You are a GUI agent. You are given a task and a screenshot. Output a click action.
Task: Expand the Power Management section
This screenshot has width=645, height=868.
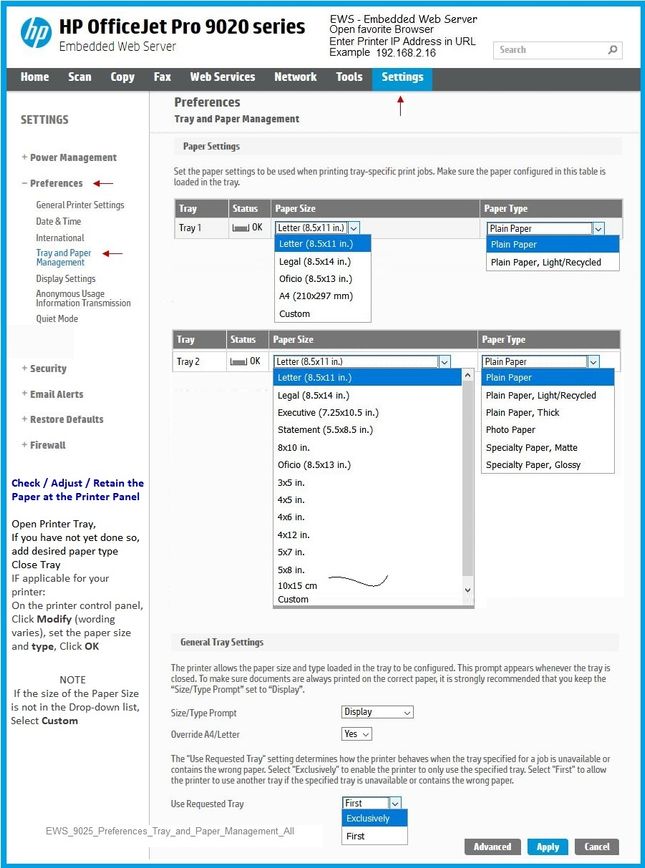pyautogui.click(x=69, y=158)
